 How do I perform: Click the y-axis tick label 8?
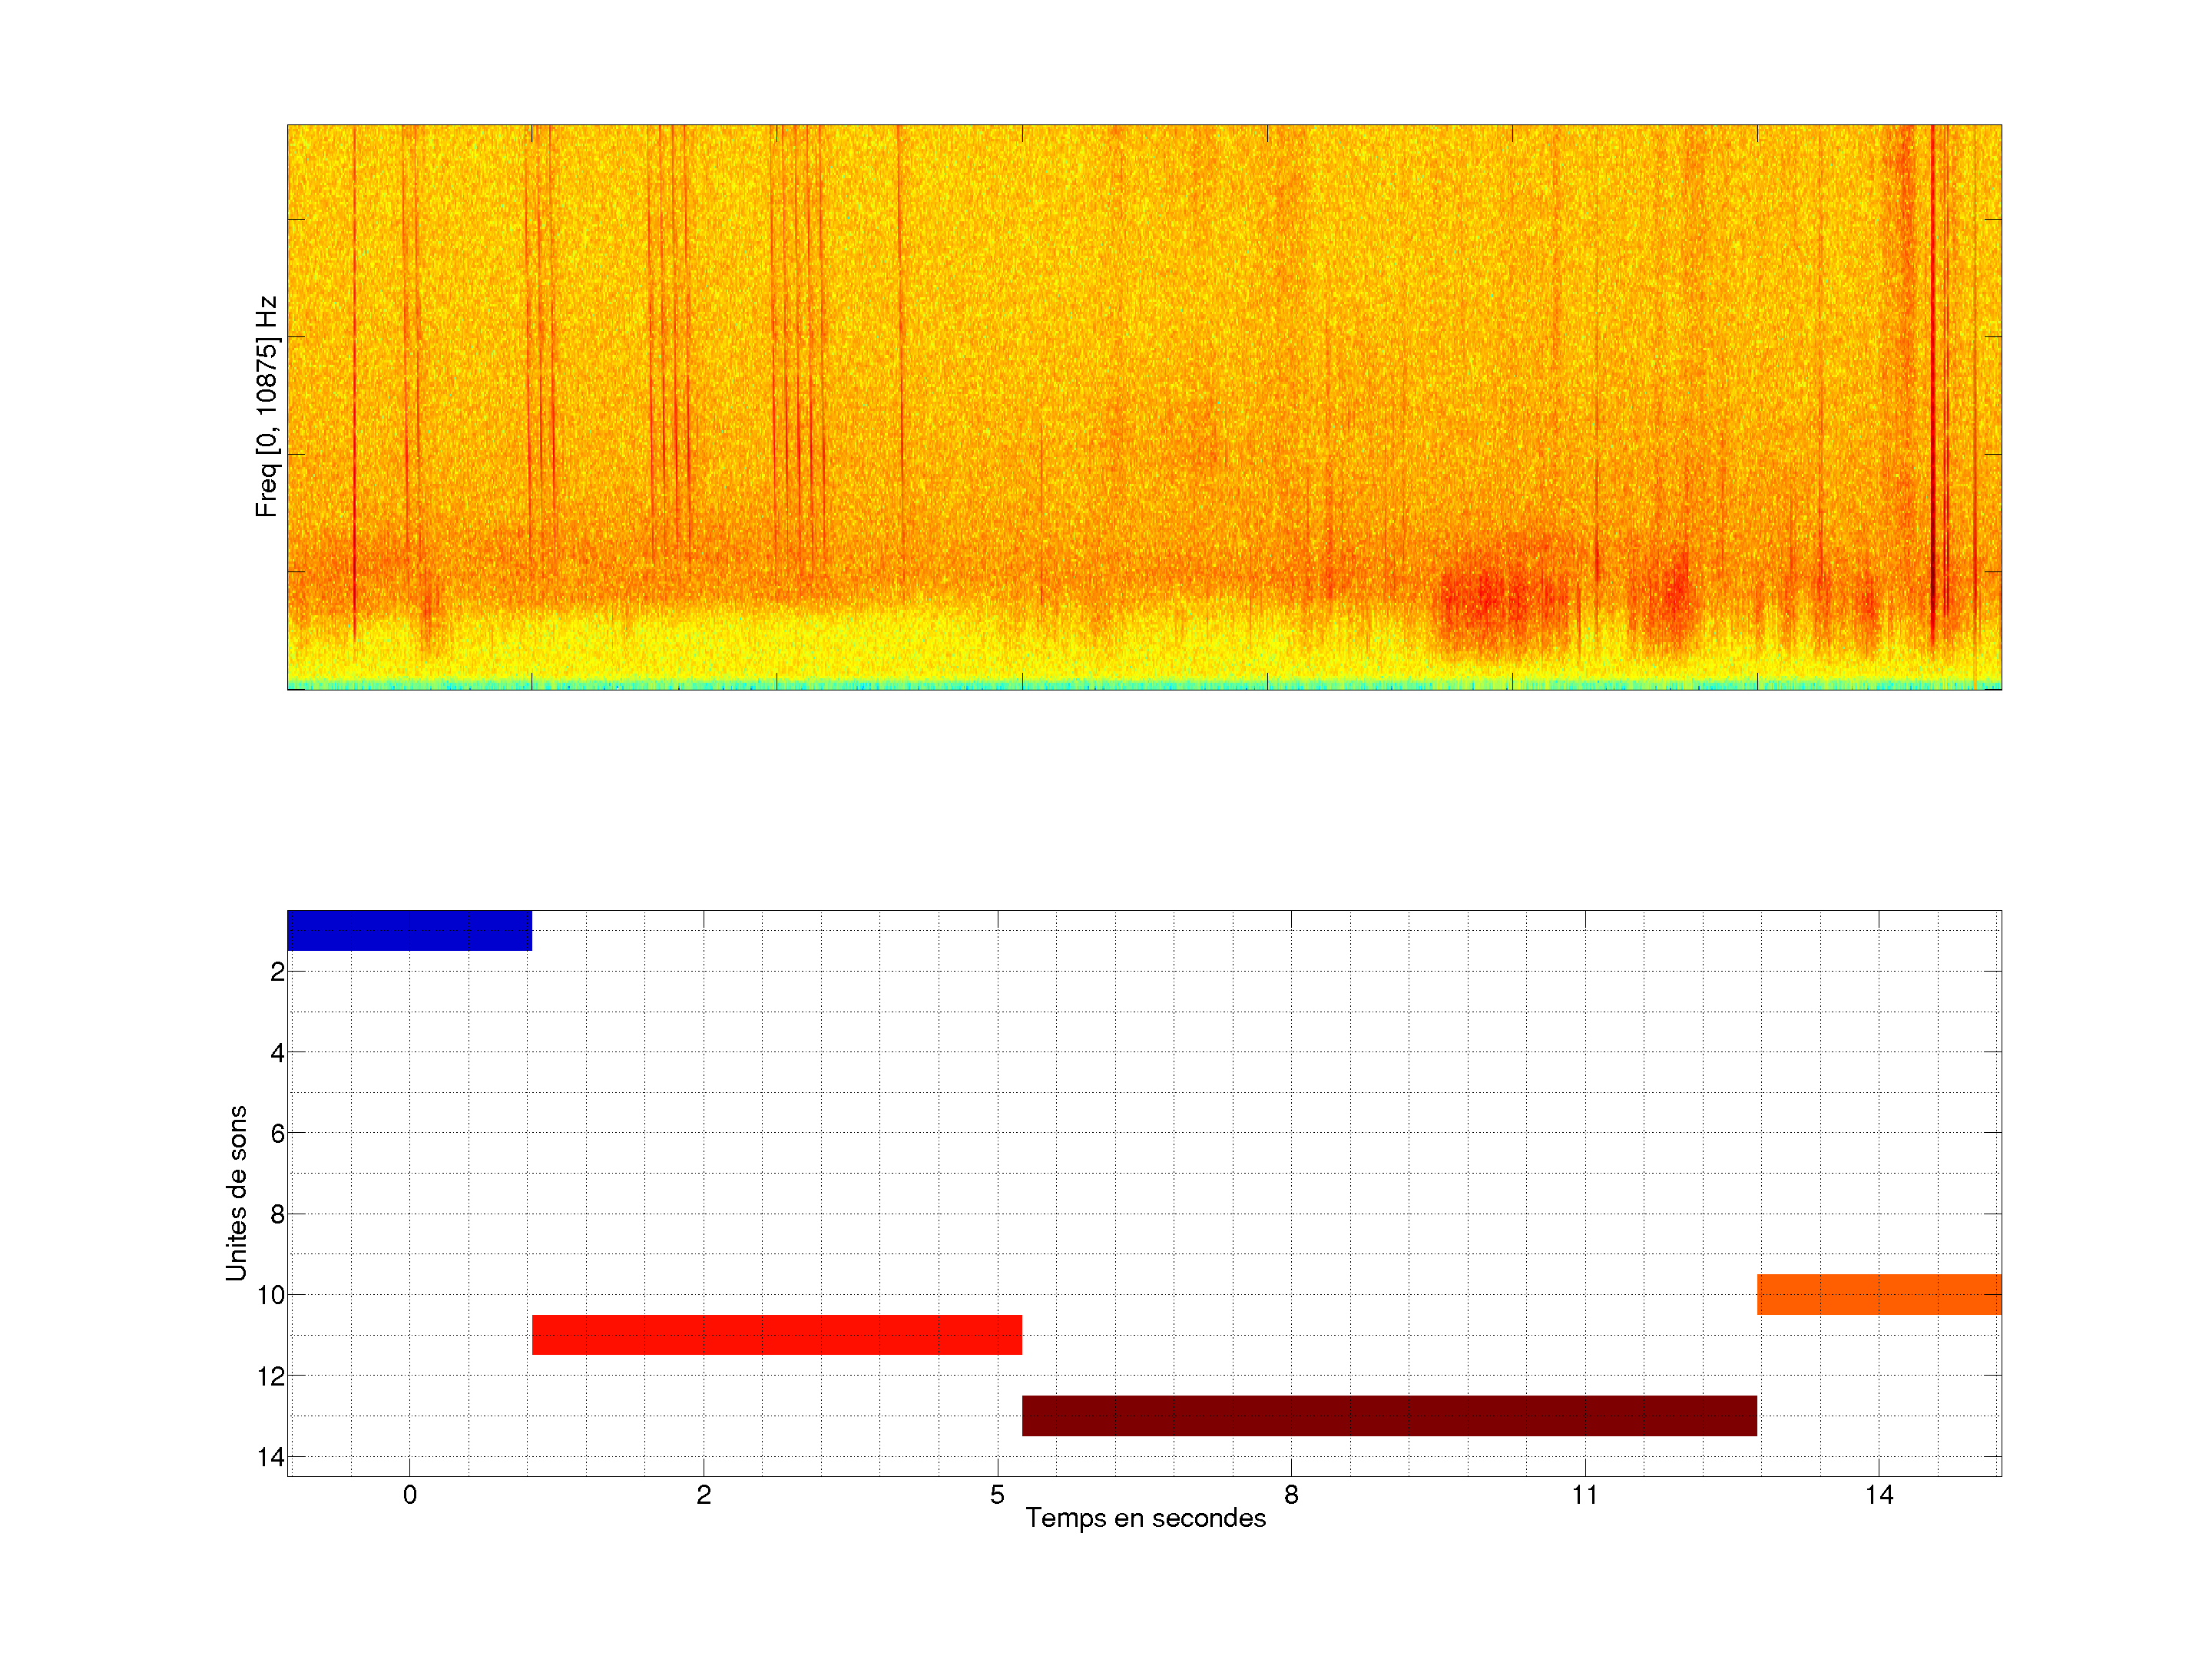277,1214
